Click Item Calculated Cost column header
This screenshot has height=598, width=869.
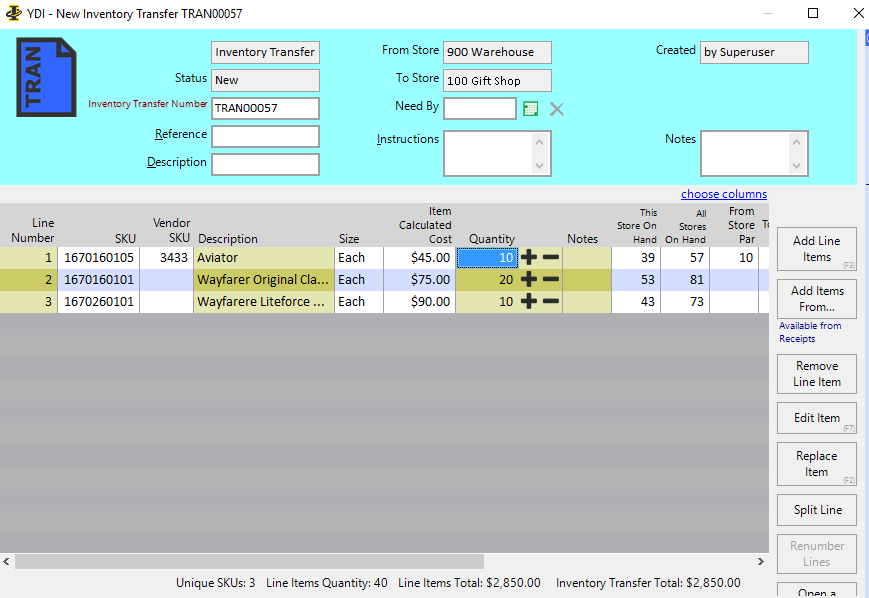[425, 225]
